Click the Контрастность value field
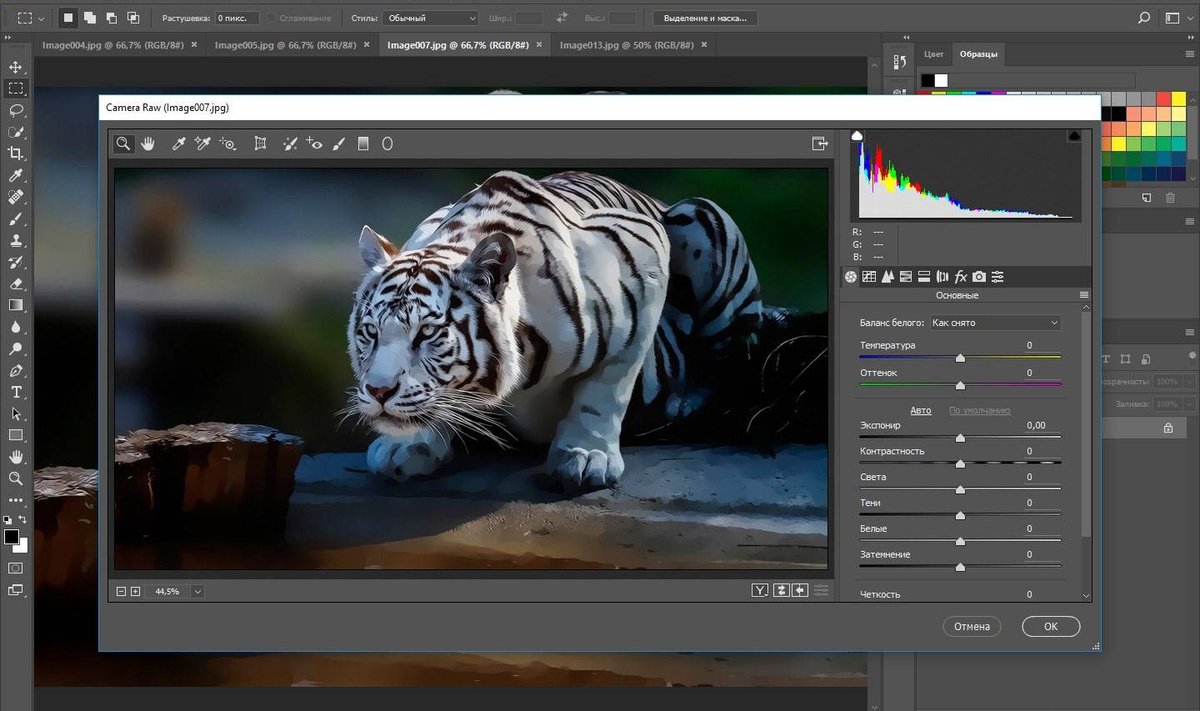The width and height of the screenshot is (1200, 711). click(1042, 451)
